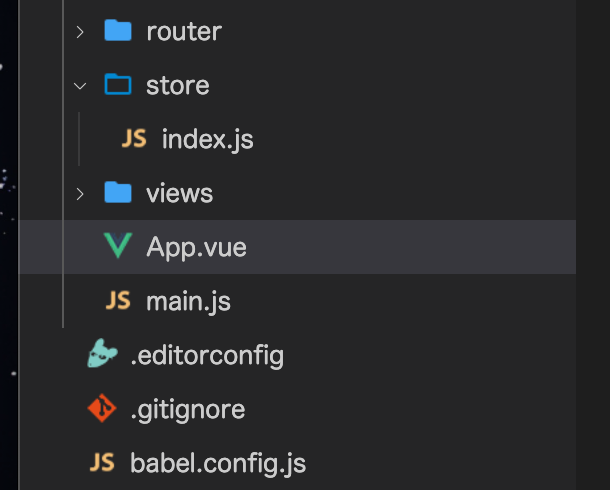The width and height of the screenshot is (610, 490).
Task: Select the router folder label
Action: tap(183, 32)
